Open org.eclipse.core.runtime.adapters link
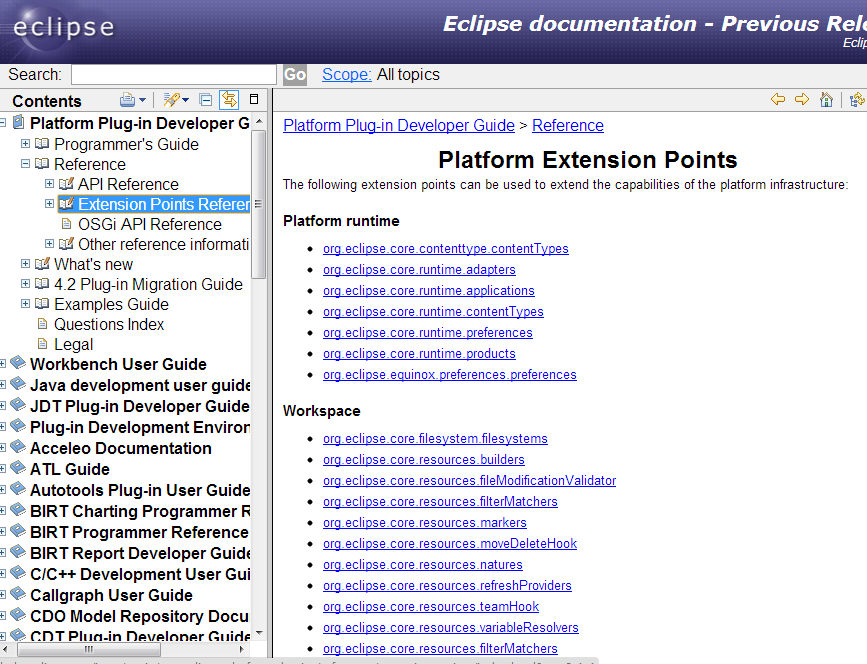Image resolution: width=867 pixels, height=664 pixels. (419, 270)
